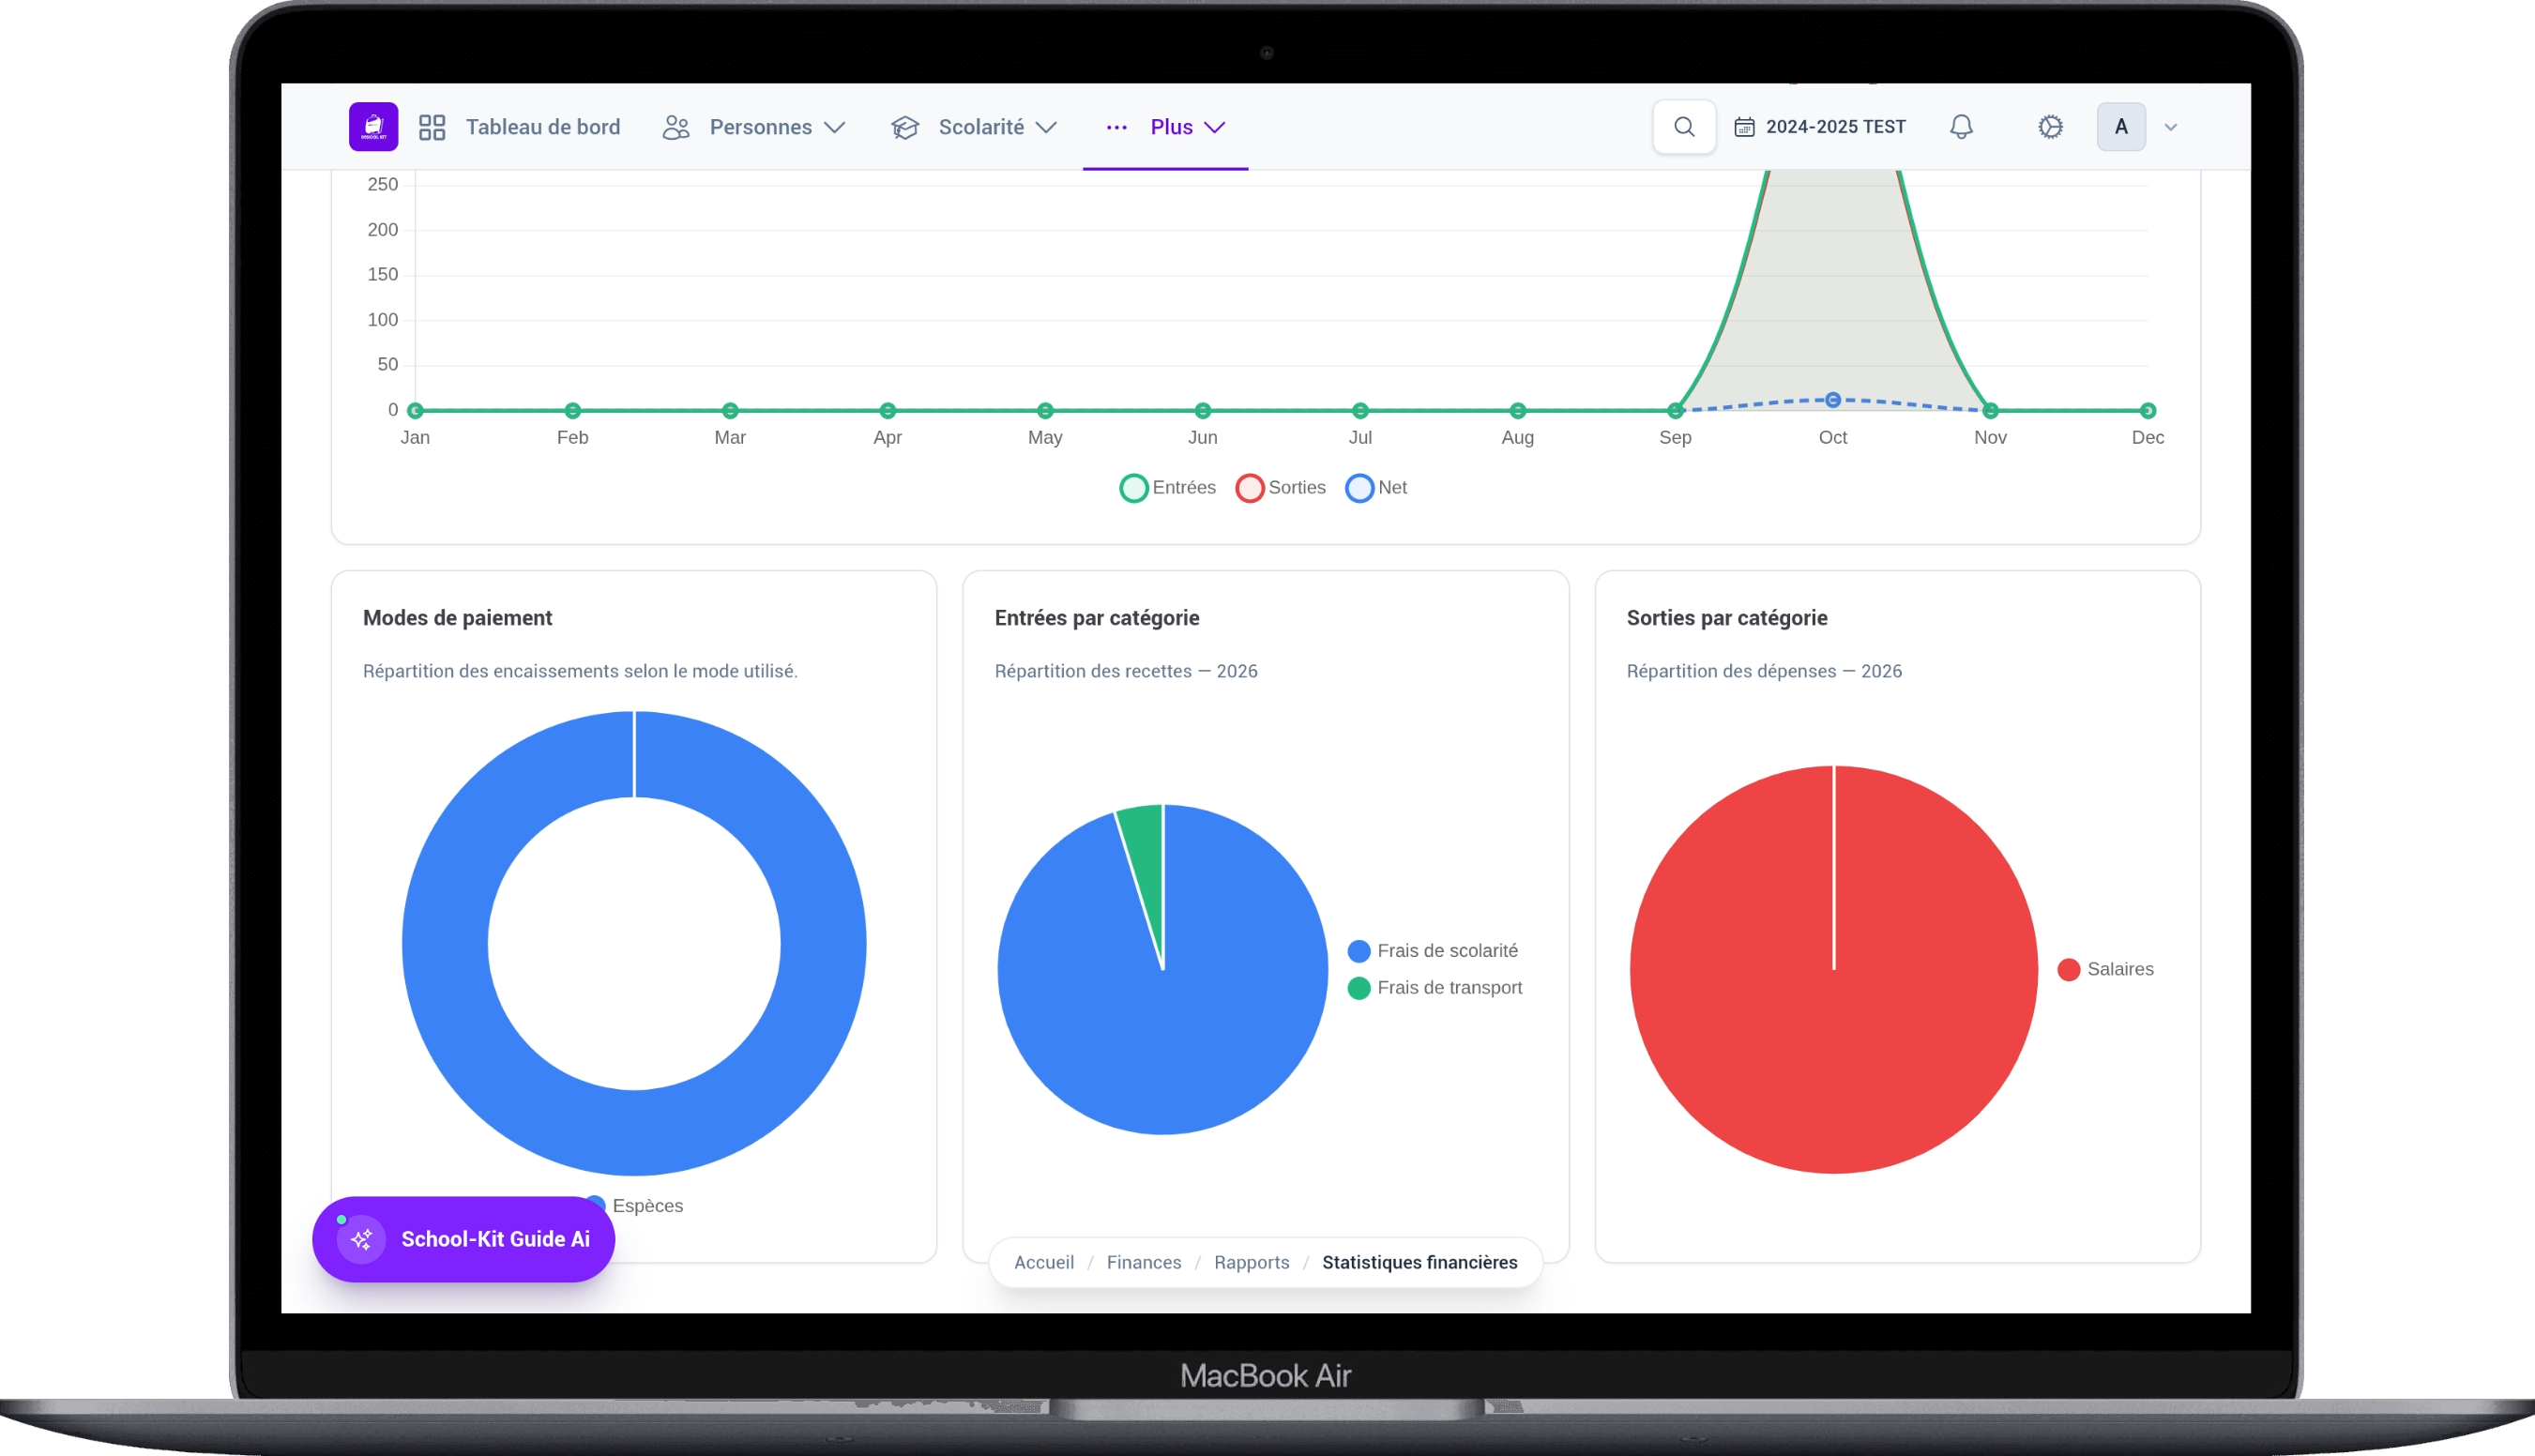Toggle the Sorties series in chart legend
The image size is (2535, 1456).
pos(1281,488)
